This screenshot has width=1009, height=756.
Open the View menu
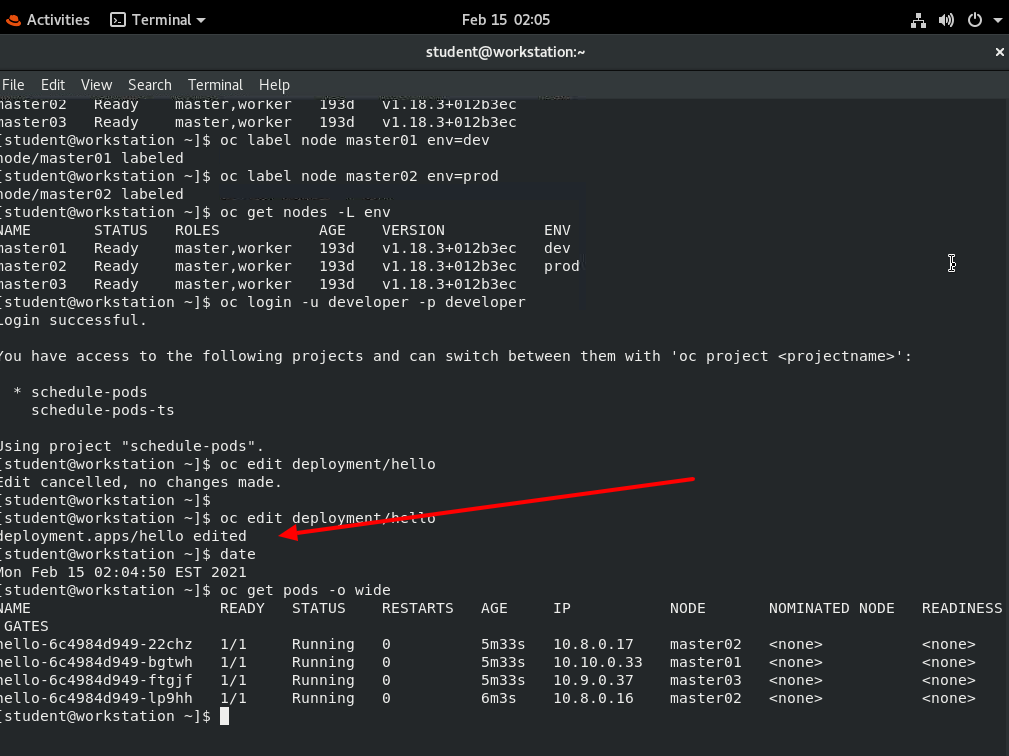(96, 85)
